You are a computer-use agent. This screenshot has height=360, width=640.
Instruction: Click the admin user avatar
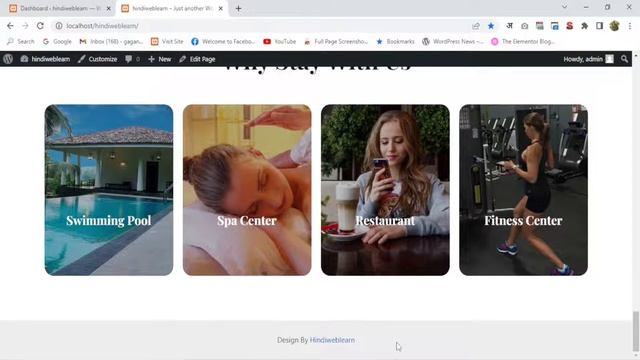click(609, 59)
